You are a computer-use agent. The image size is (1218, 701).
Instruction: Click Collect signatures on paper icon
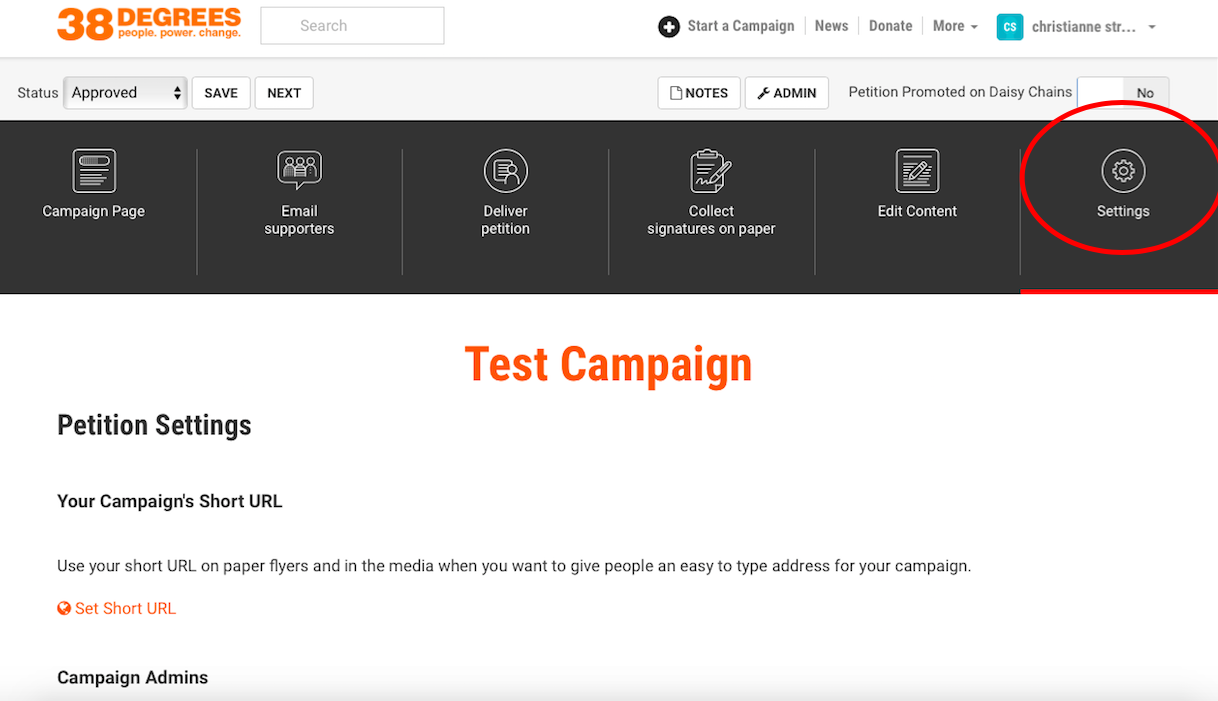tap(711, 171)
